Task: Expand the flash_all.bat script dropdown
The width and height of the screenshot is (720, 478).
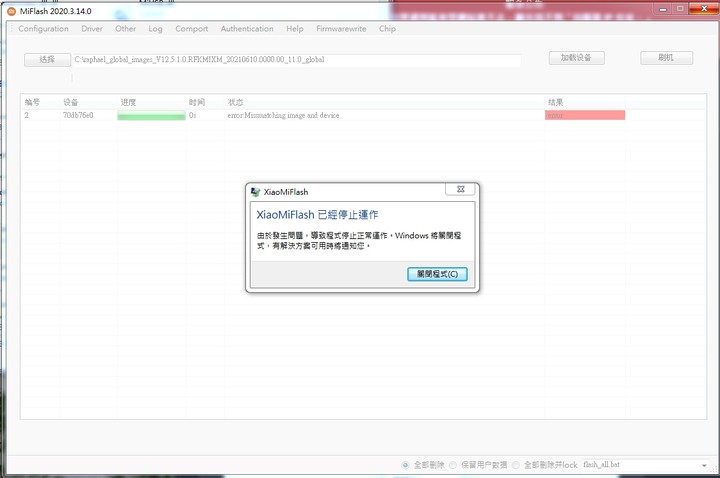Action: [704, 465]
